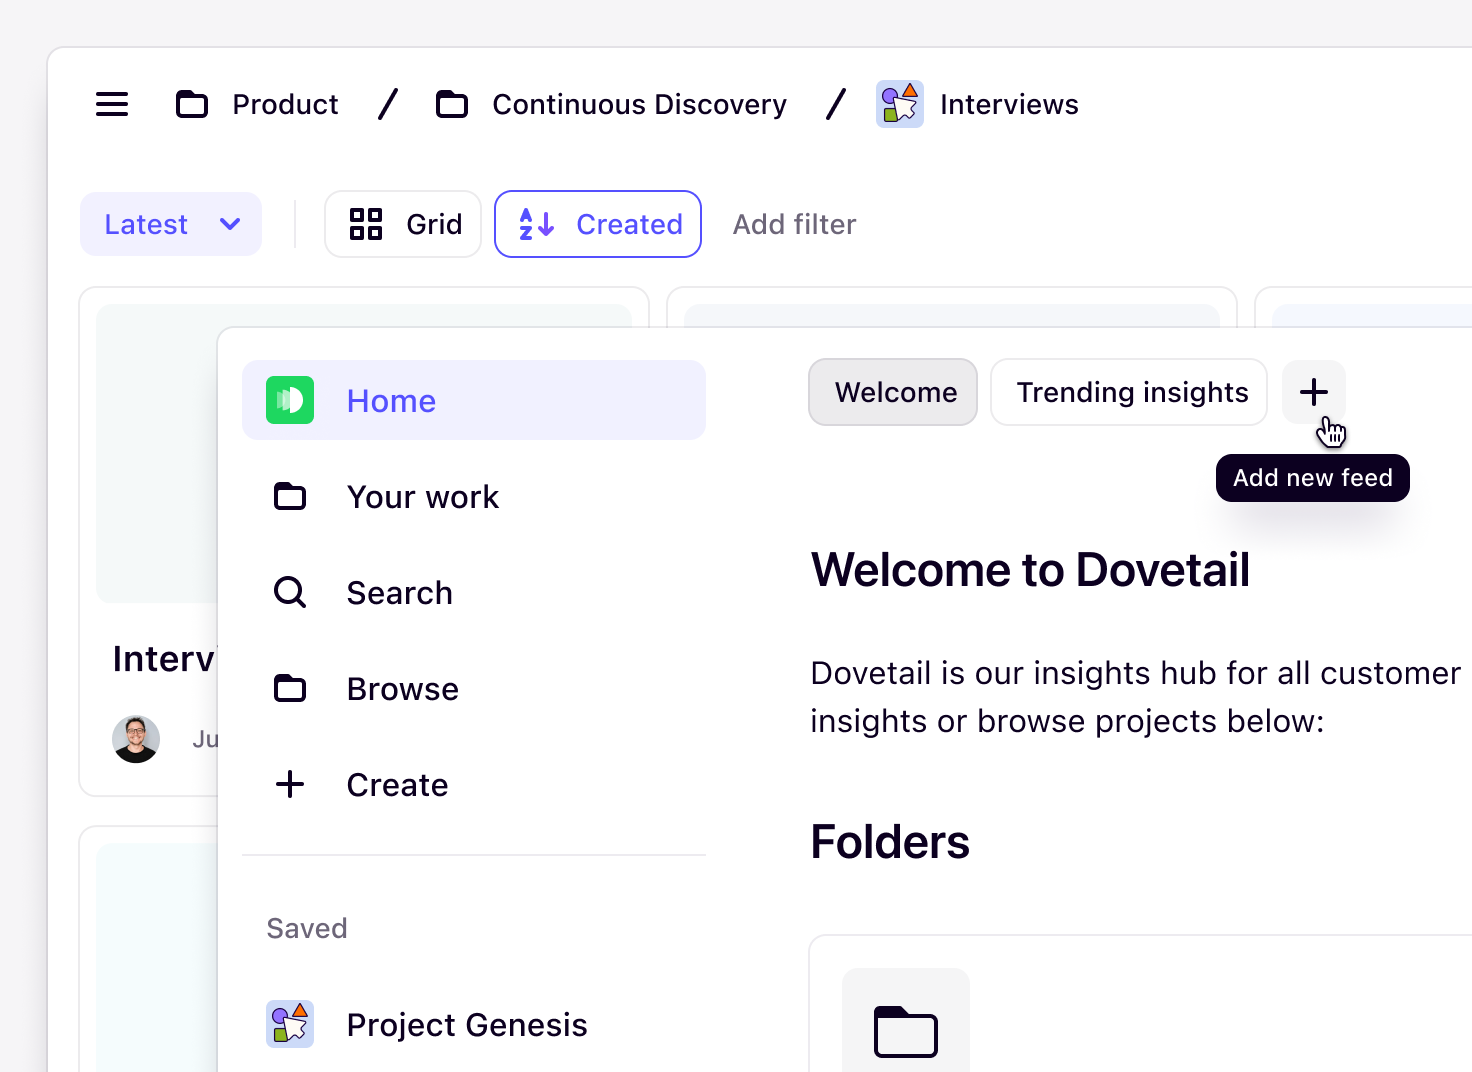Open the hamburger navigation menu
Viewport: 1472px width, 1072px height.
coord(112,104)
